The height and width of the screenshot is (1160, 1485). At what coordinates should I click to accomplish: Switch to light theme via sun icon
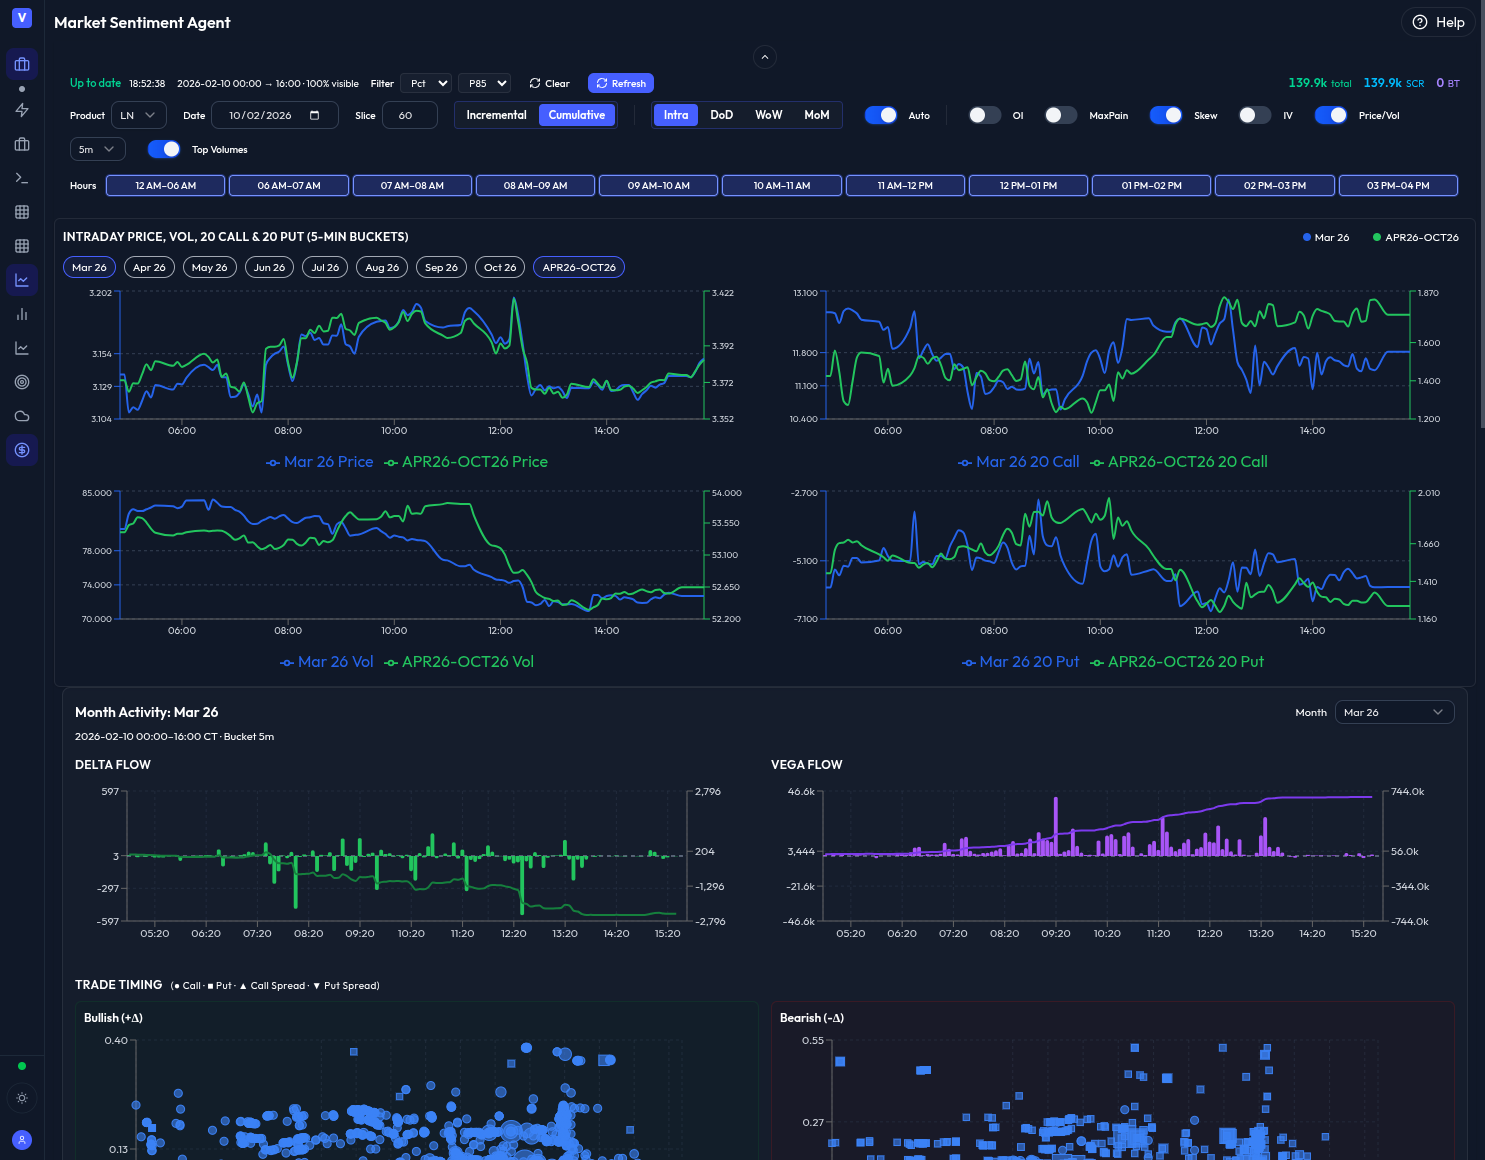pos(22,1098)
